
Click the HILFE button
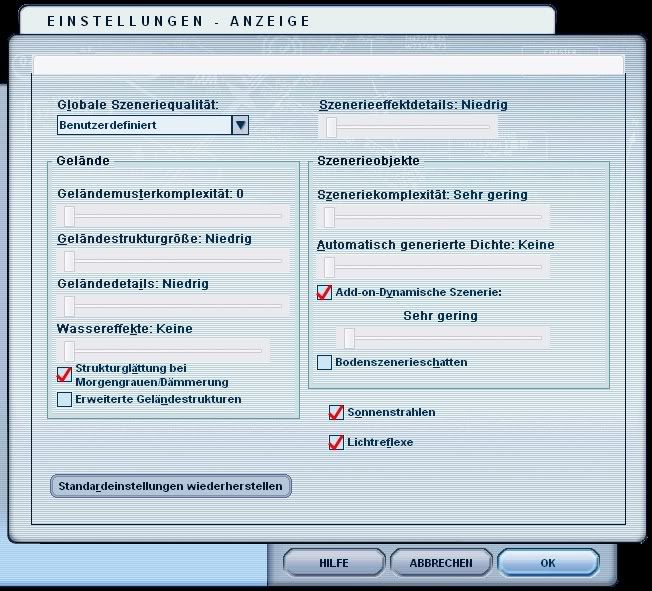(x=334, y=563)
